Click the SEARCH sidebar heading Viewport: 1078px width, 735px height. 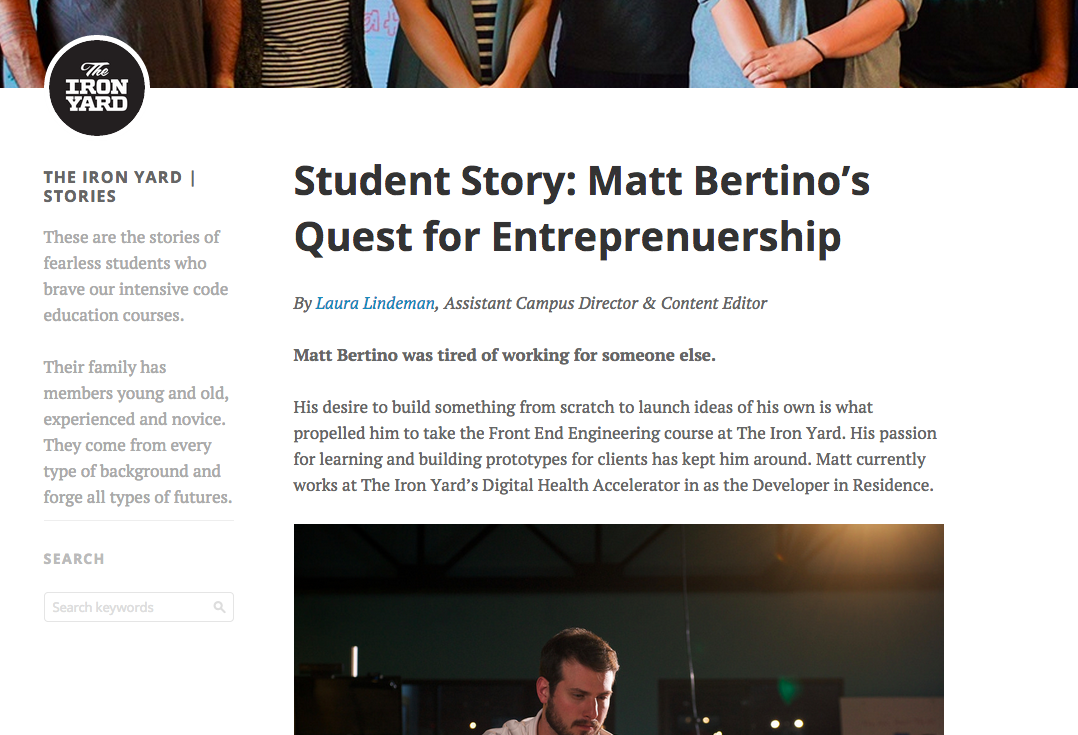click(74, 559)
